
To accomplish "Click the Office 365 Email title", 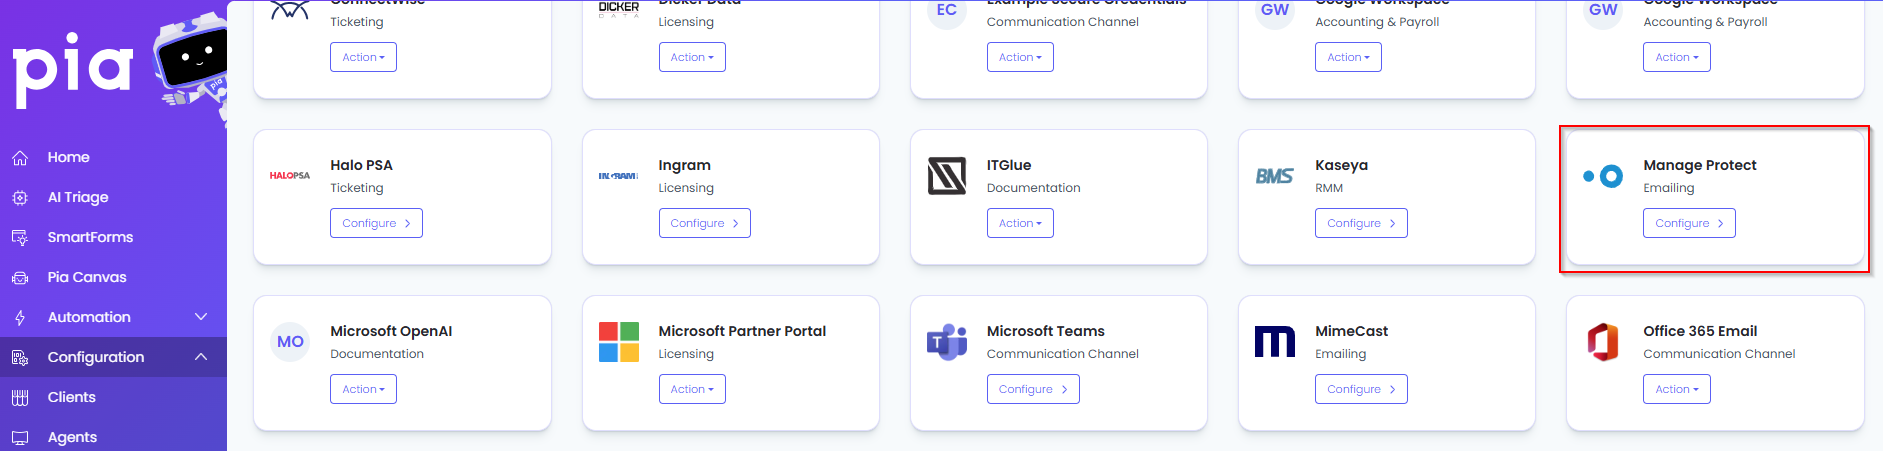I will 1700,331.
